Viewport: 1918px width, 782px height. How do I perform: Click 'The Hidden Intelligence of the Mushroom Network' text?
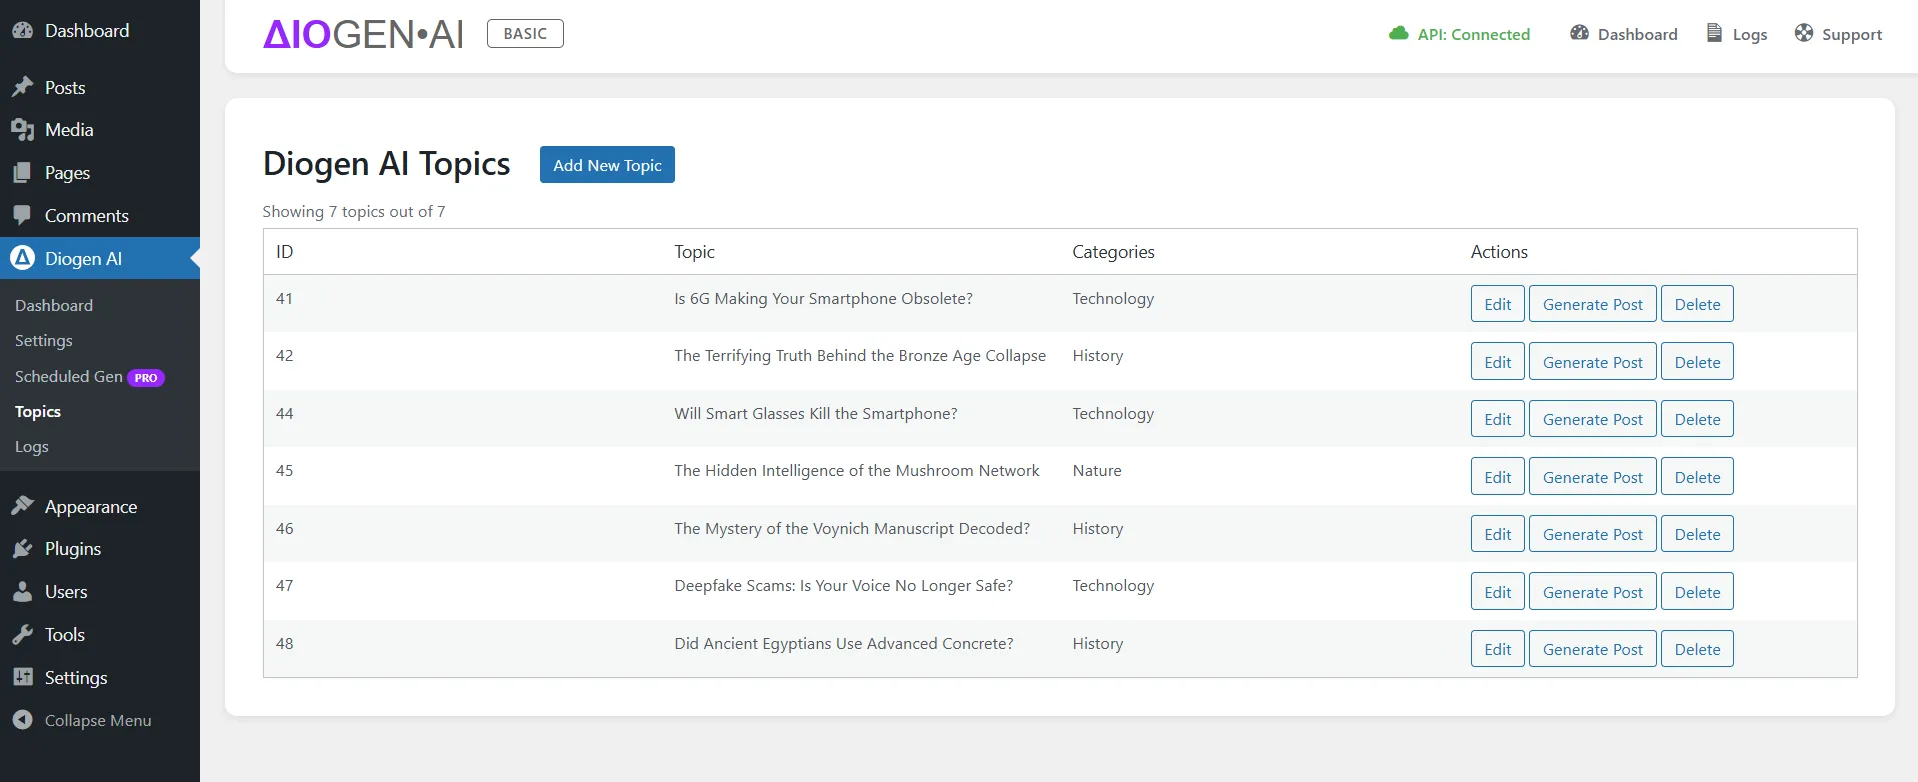point(856,471)
